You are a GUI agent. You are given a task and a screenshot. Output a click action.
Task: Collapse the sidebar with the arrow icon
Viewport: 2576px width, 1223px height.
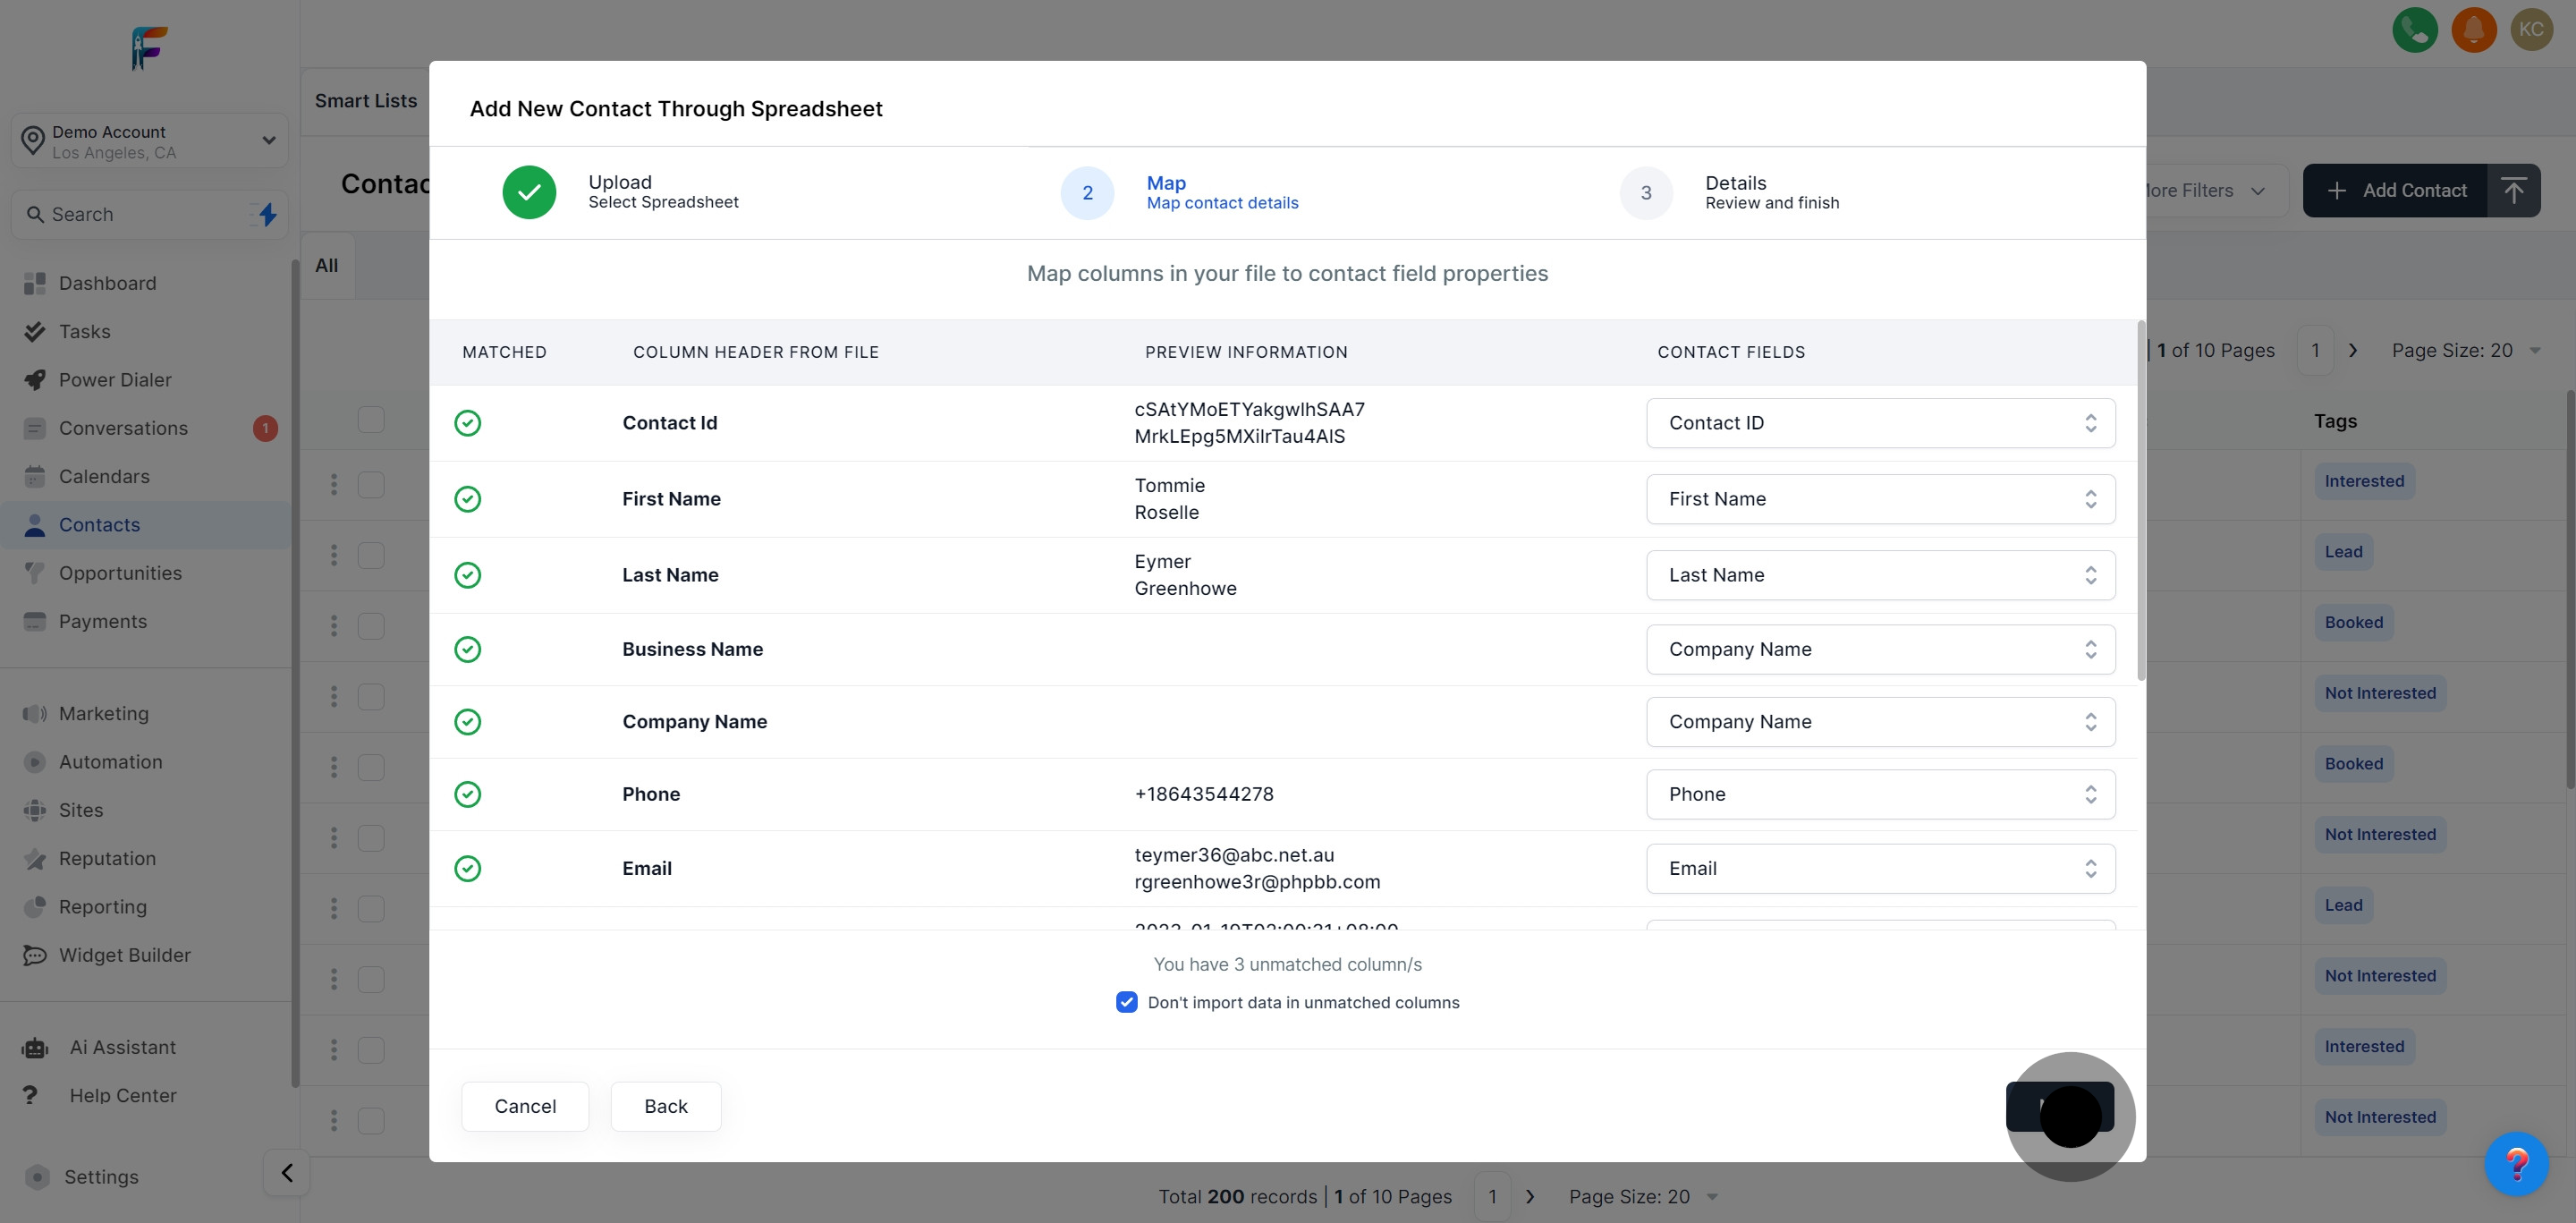click(x=287, y=1172)
